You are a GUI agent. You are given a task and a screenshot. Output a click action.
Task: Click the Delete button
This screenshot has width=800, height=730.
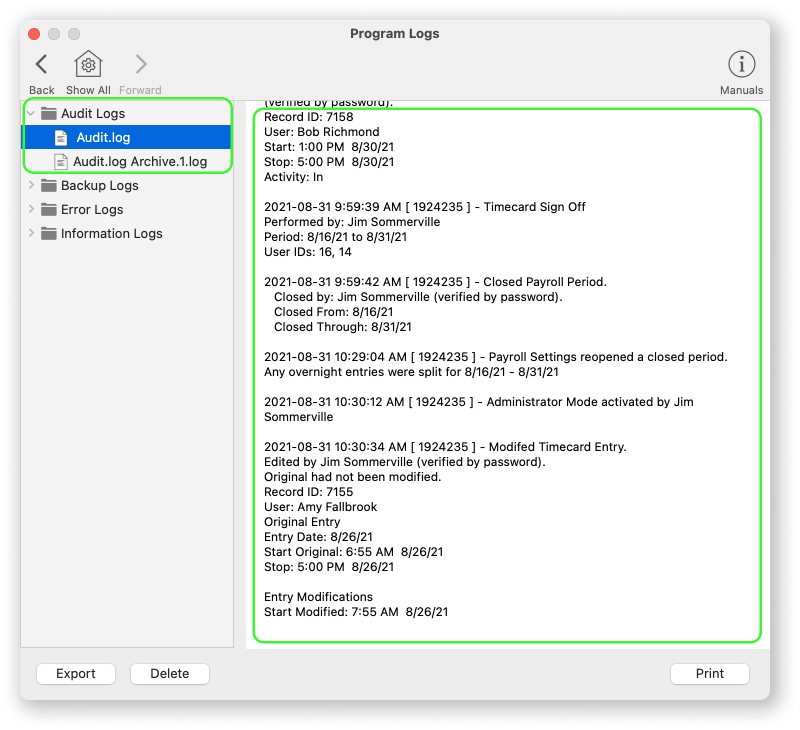[x=170, y=674]
